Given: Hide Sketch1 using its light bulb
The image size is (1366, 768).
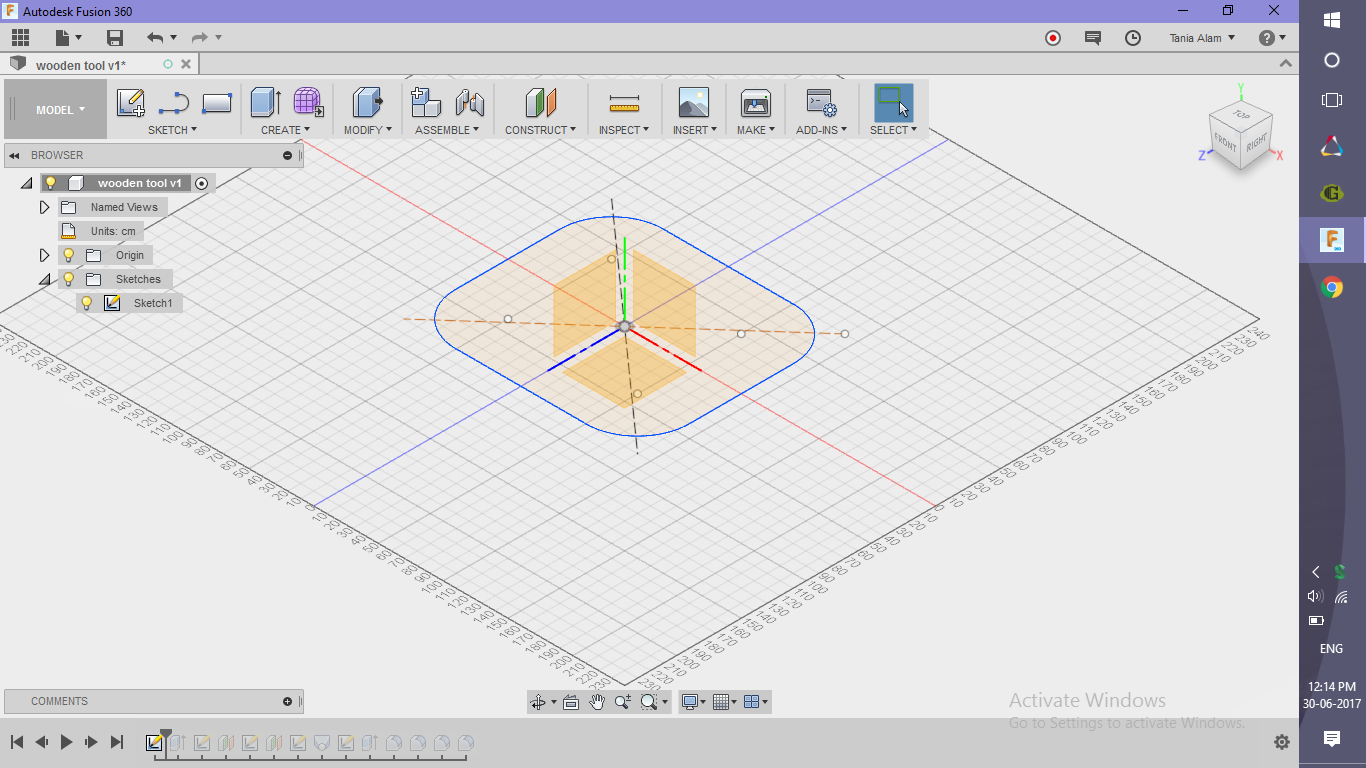Looking at the screenshot, I should click(86, 303).
